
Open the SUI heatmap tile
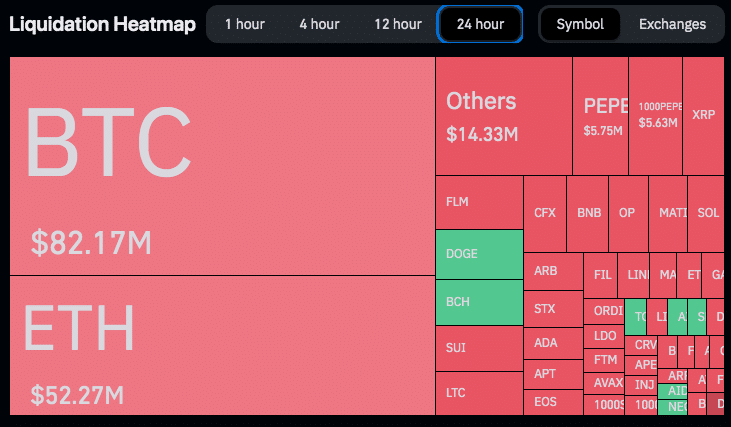point(479,348)
